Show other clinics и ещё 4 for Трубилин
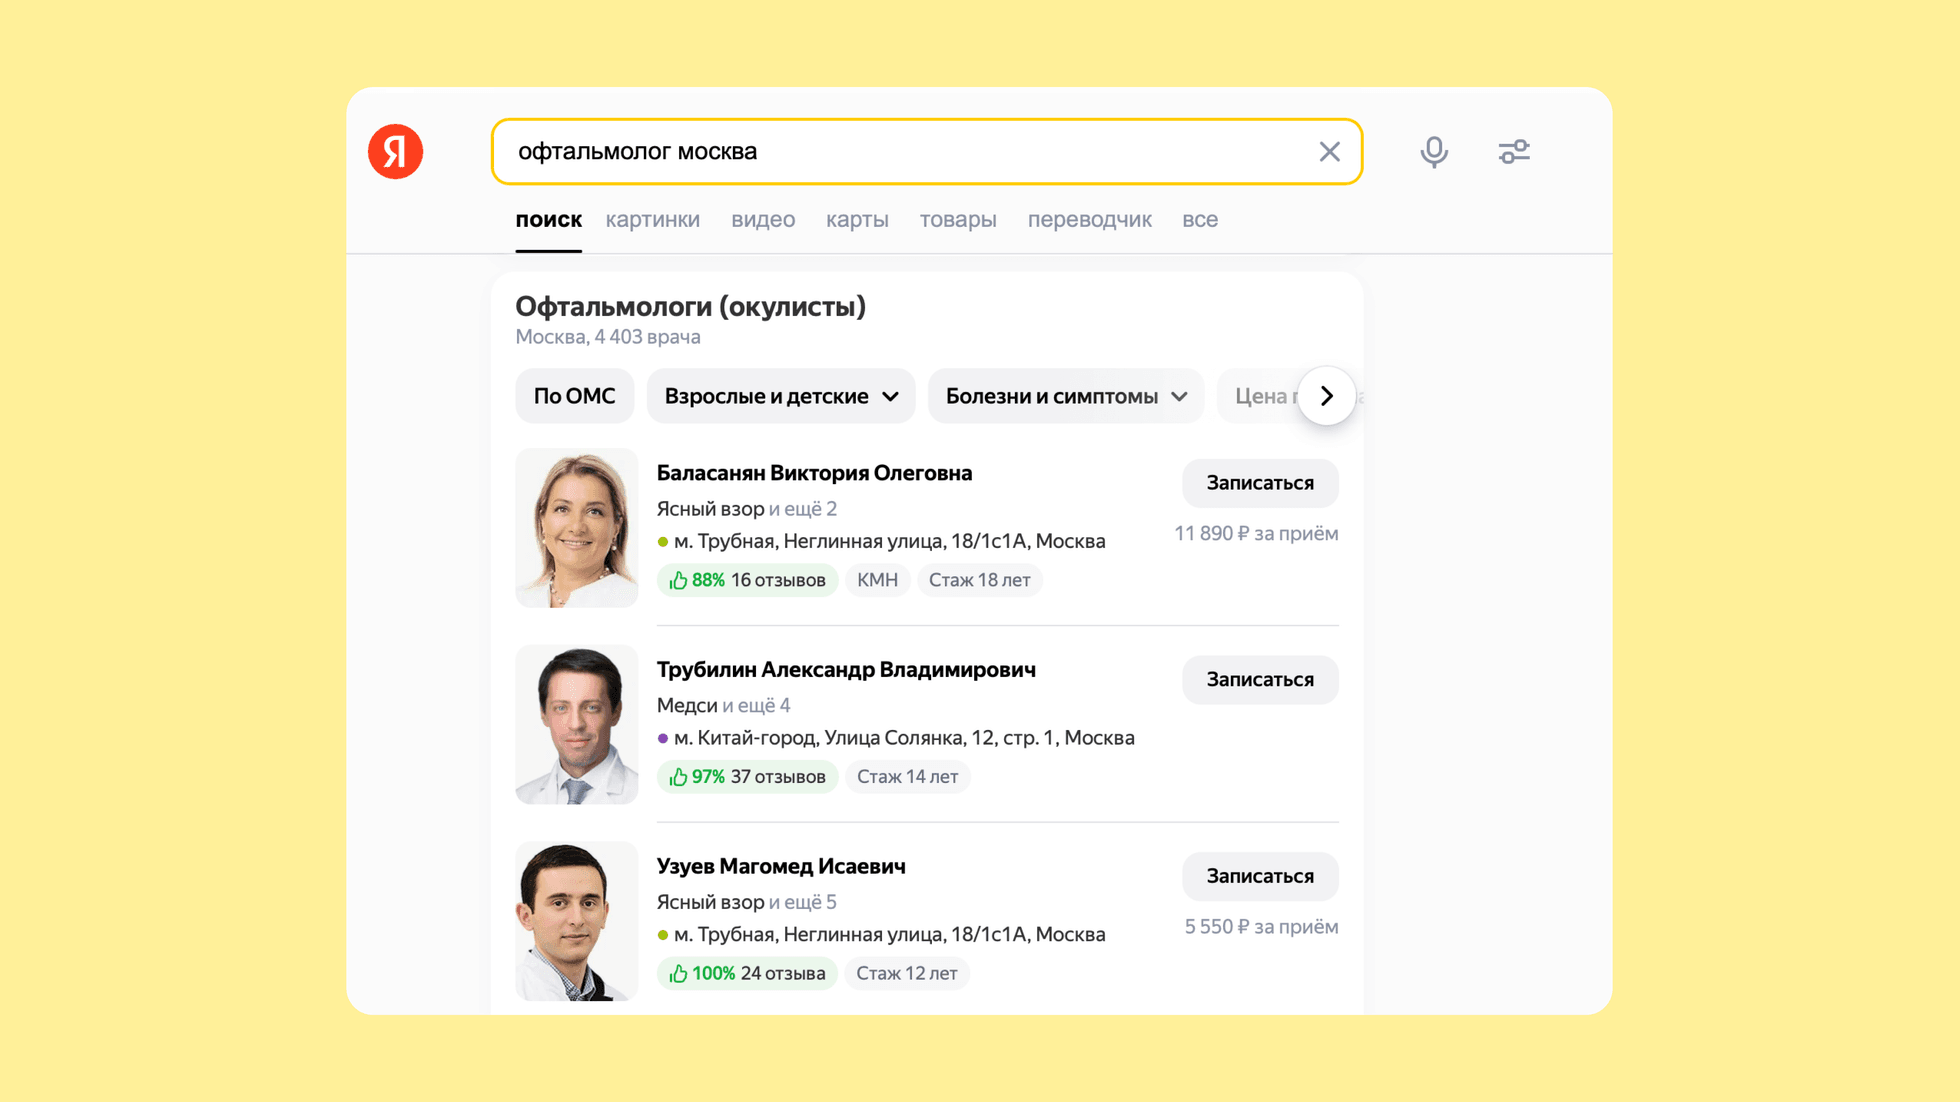This screenshot has width=1960, height=1102. (756, 706)
